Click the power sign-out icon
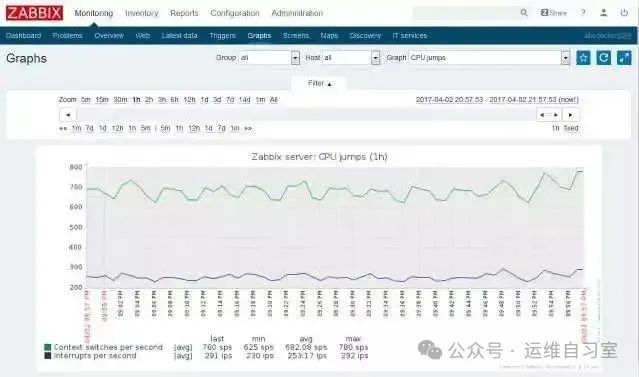Screen dimensions: 639x377 pyautogui.click(x=624, y=13)
